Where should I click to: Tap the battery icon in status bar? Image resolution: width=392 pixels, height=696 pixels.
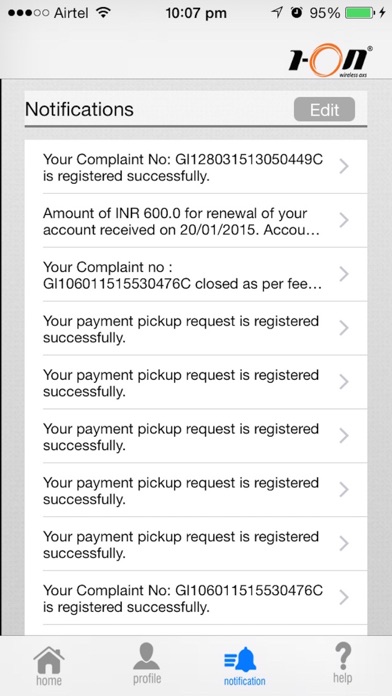(x=360, y=13)
